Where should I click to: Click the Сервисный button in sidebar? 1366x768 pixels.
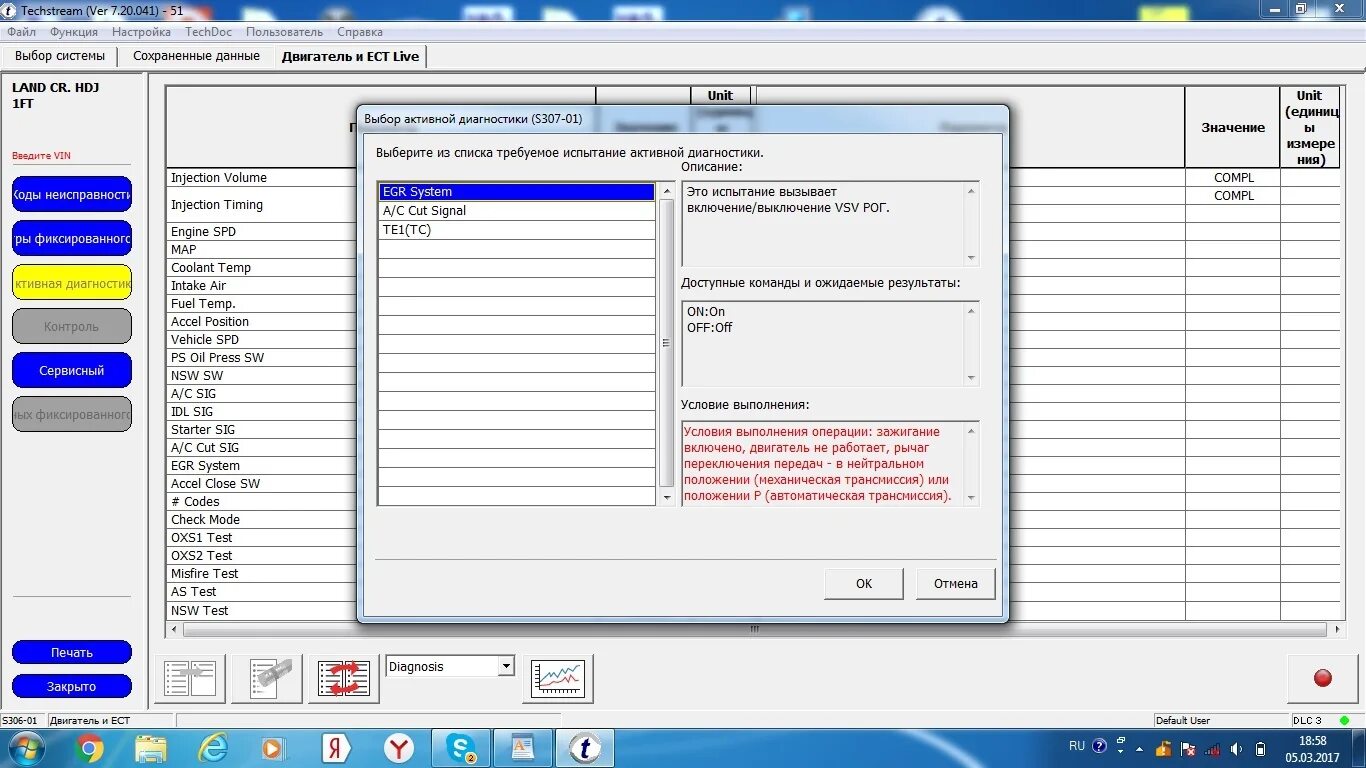coord(72,370)
